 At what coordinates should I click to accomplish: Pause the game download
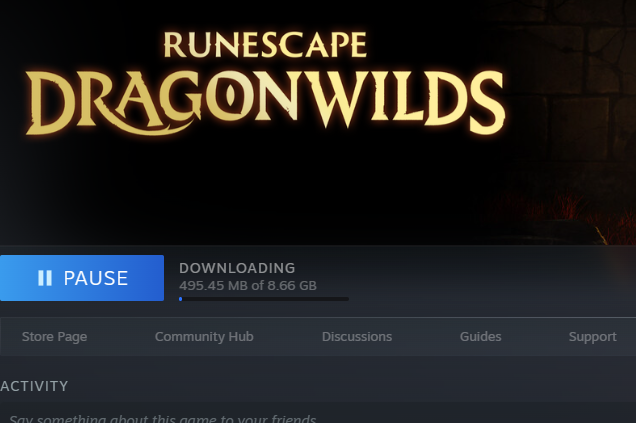click(x=82, y=278)
